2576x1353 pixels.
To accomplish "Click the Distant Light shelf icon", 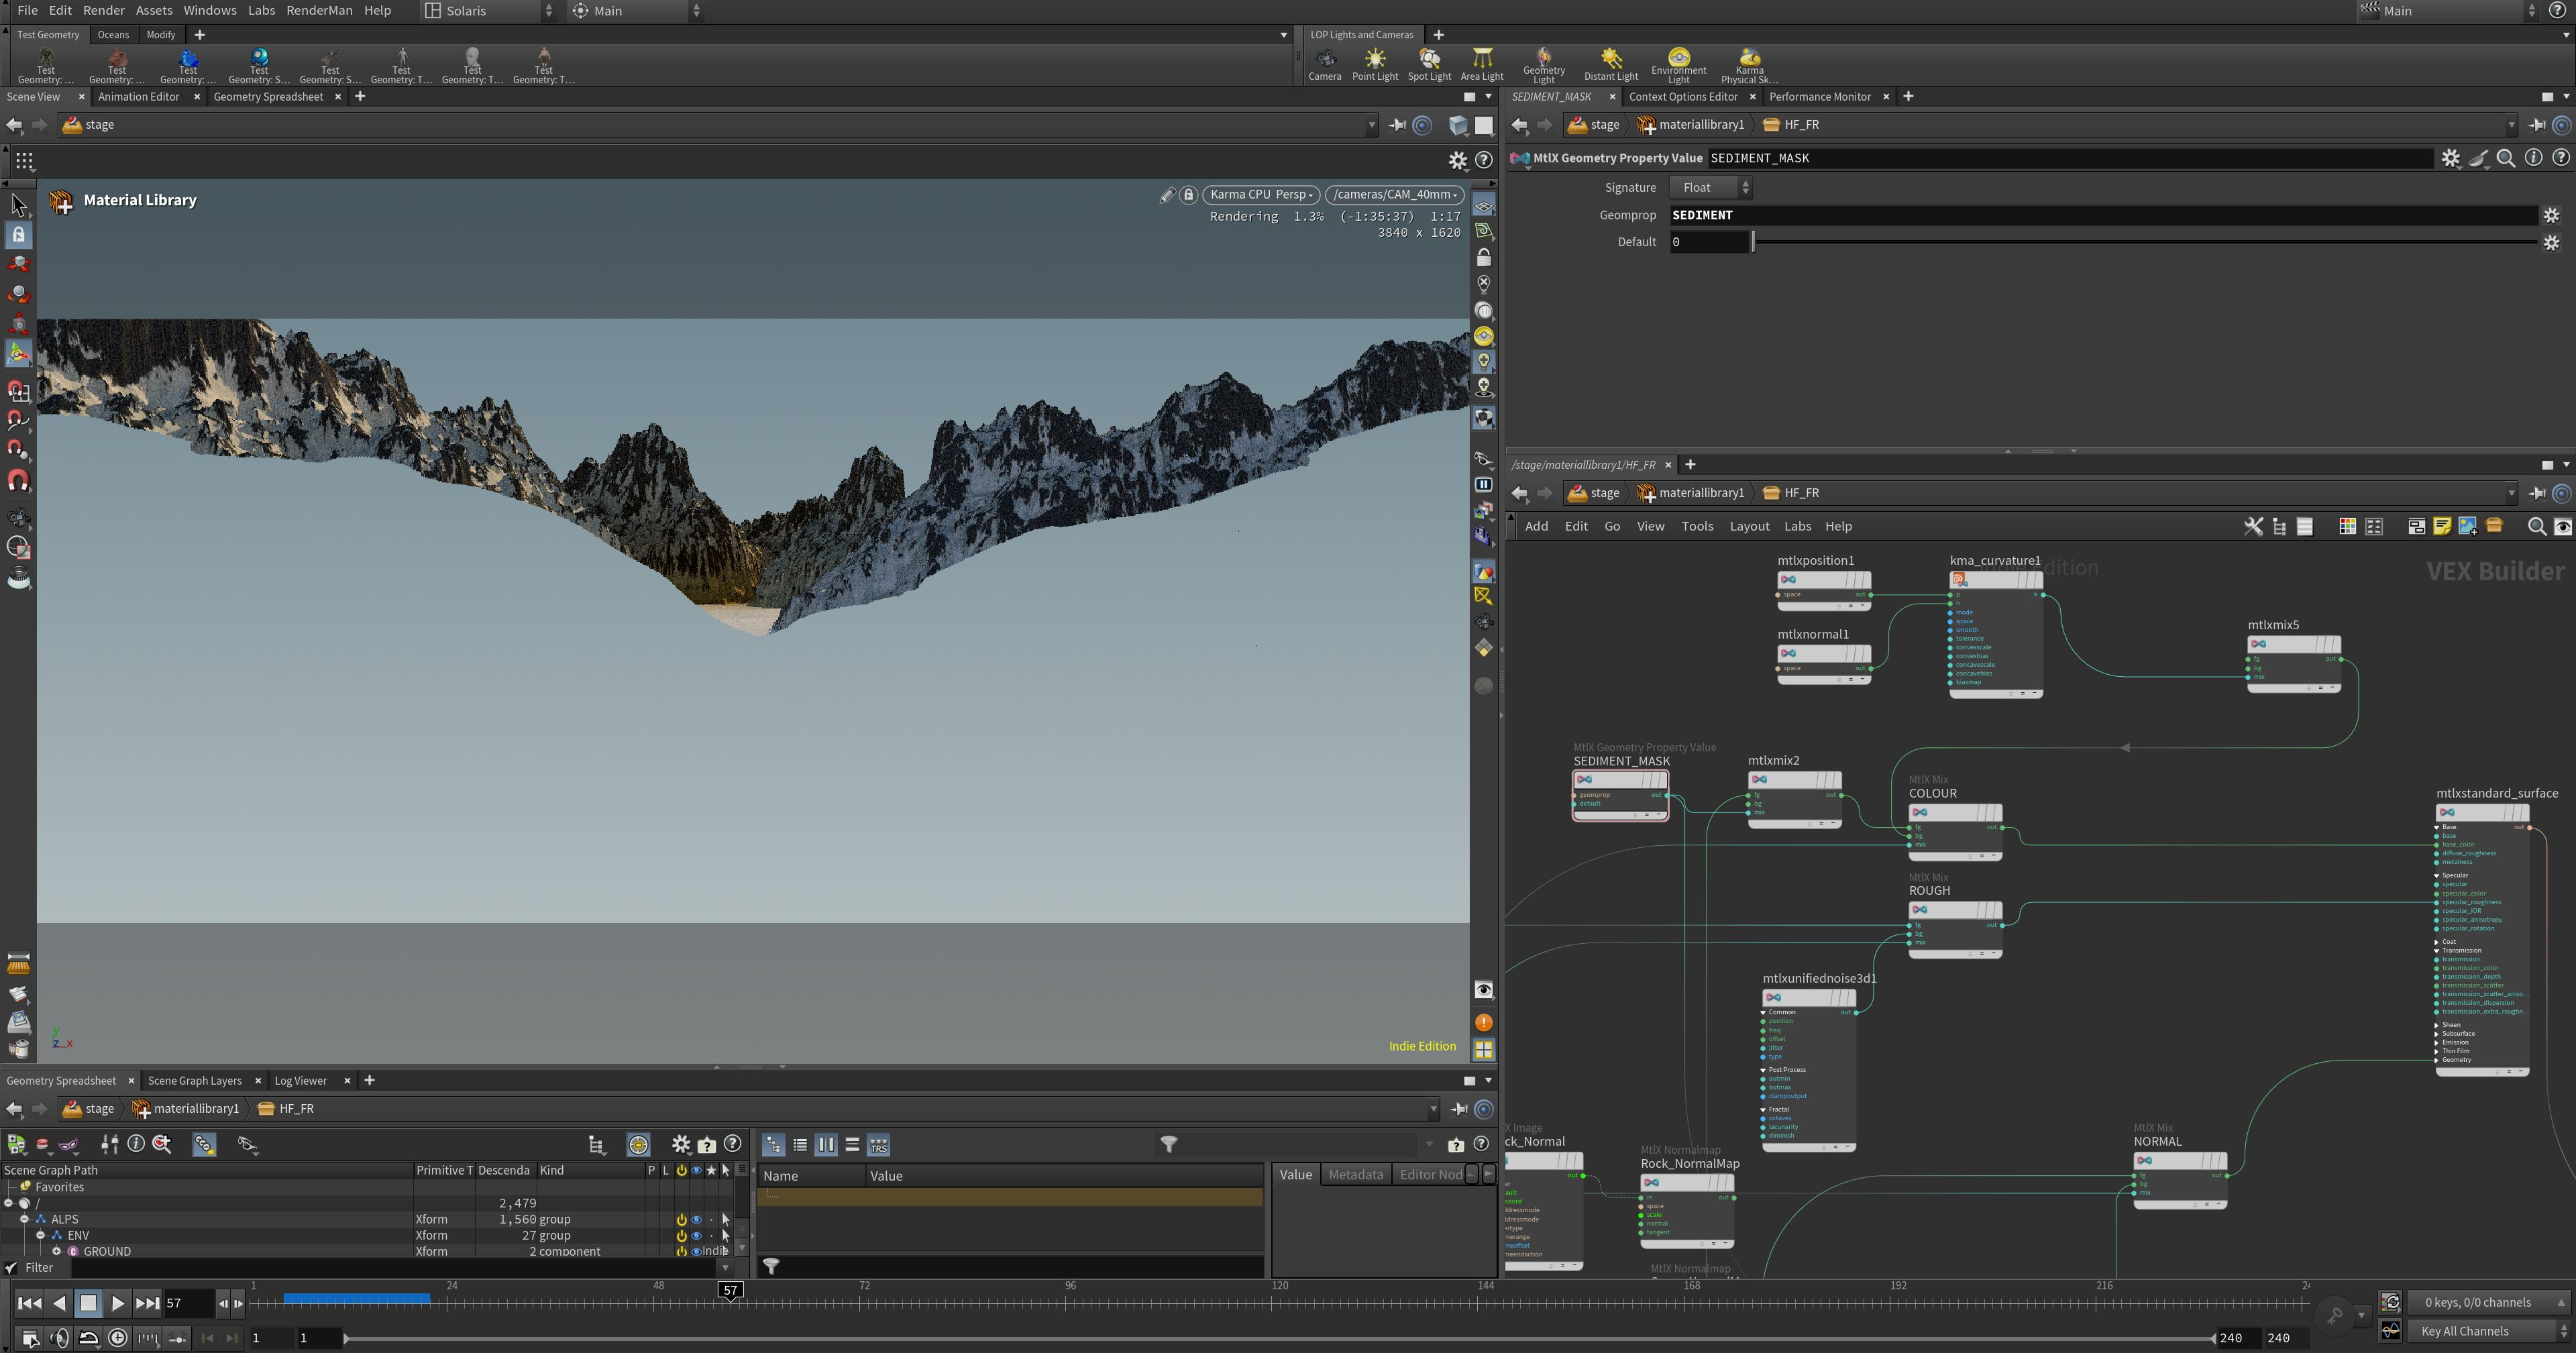I will click(x=1610, y=63).
